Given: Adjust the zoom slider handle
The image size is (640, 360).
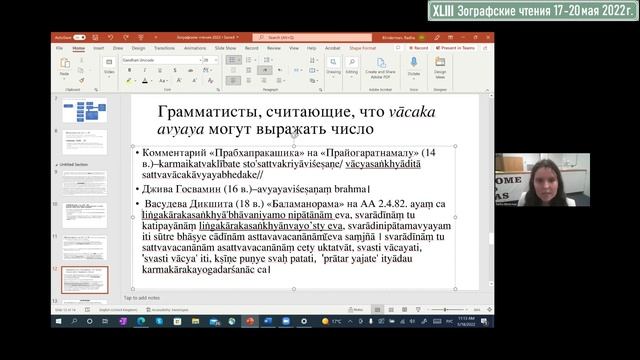Looking at the screenshot, I should pyautogui.click(x=445, y=310).
